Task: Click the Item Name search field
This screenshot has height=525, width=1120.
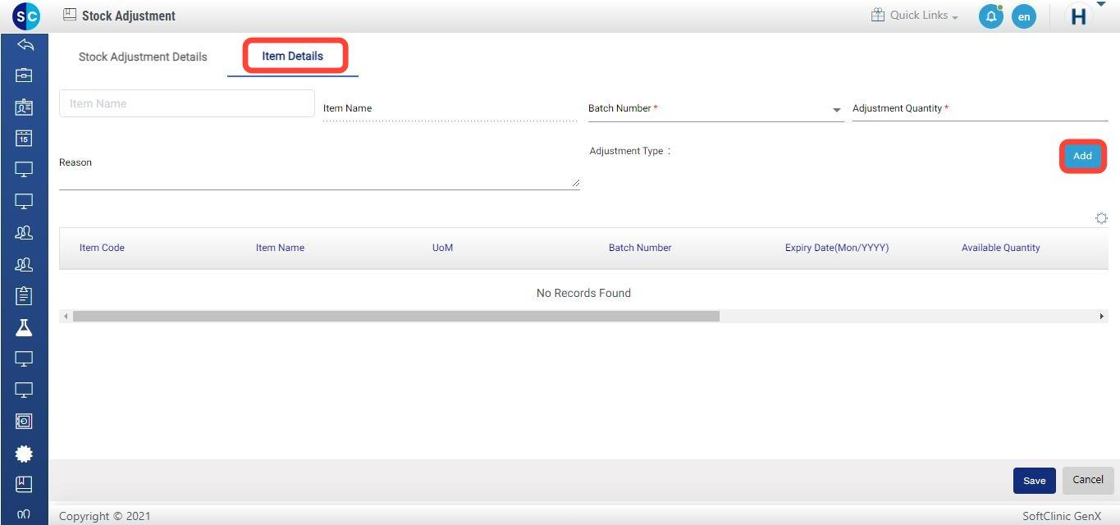Action: click(x=159, y=104)
